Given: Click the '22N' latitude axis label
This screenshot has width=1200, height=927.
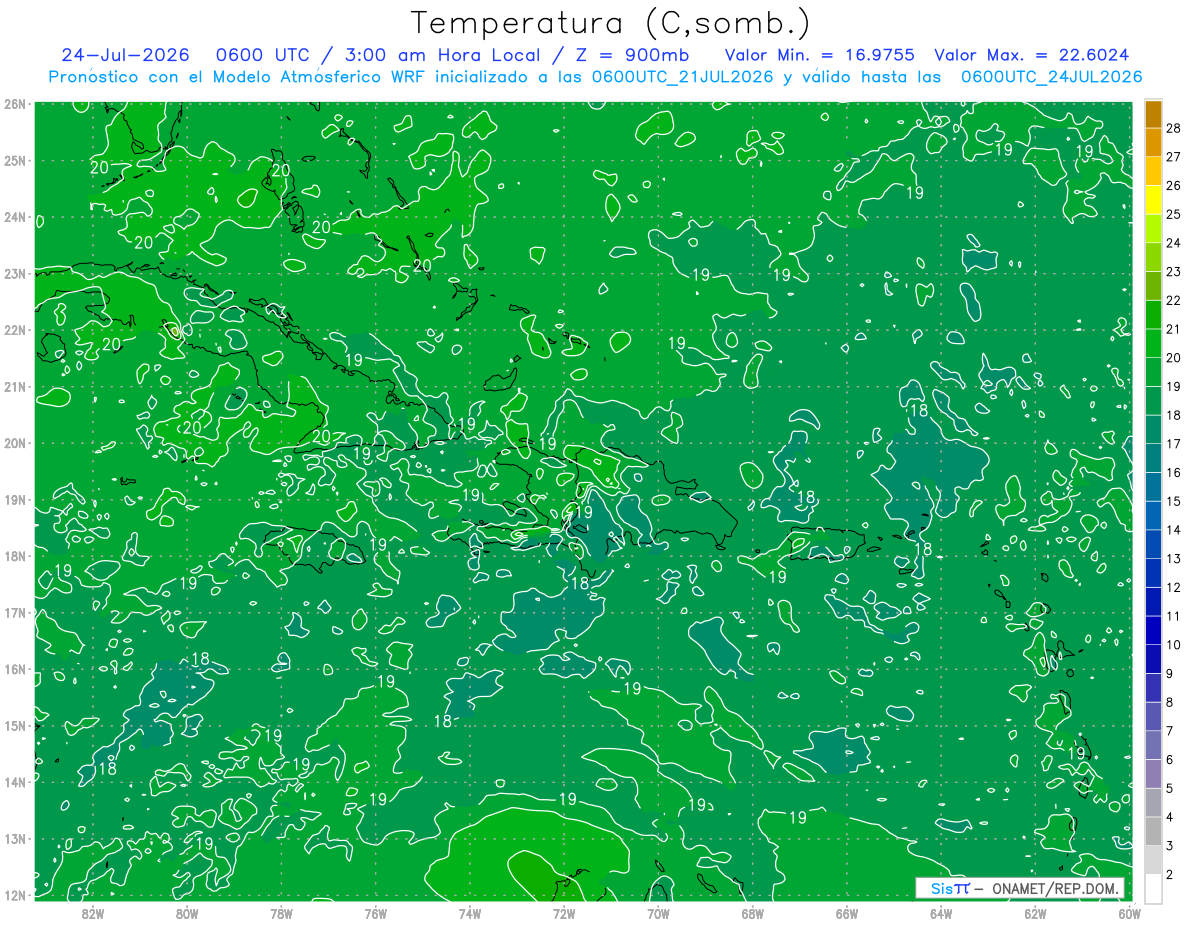Looking at the screenshot, I should pyautogui.click(x=14, y=330).
